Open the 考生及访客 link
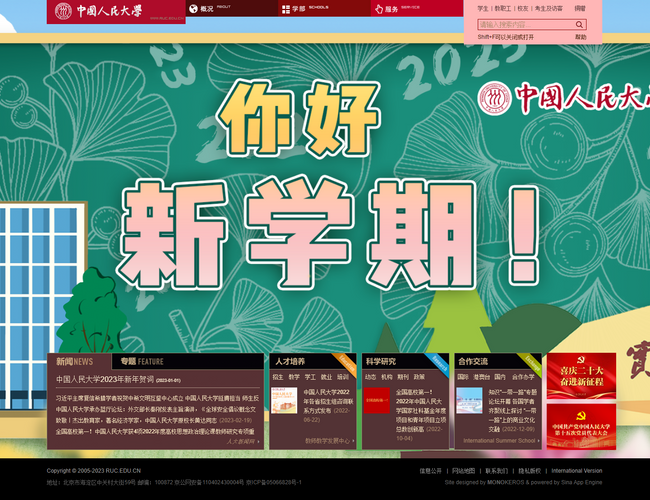This screenshot has width=650, height=500. tap(549, 8)
